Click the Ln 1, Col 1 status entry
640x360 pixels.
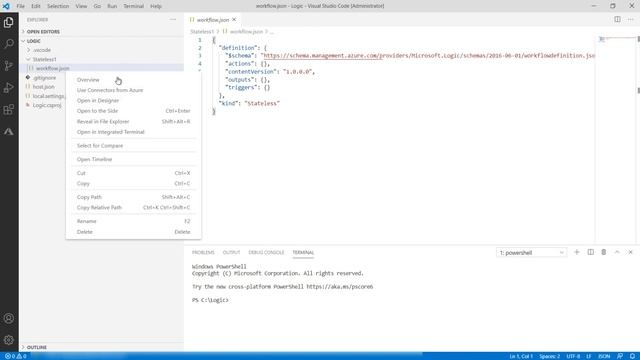[x=521, y=356]
